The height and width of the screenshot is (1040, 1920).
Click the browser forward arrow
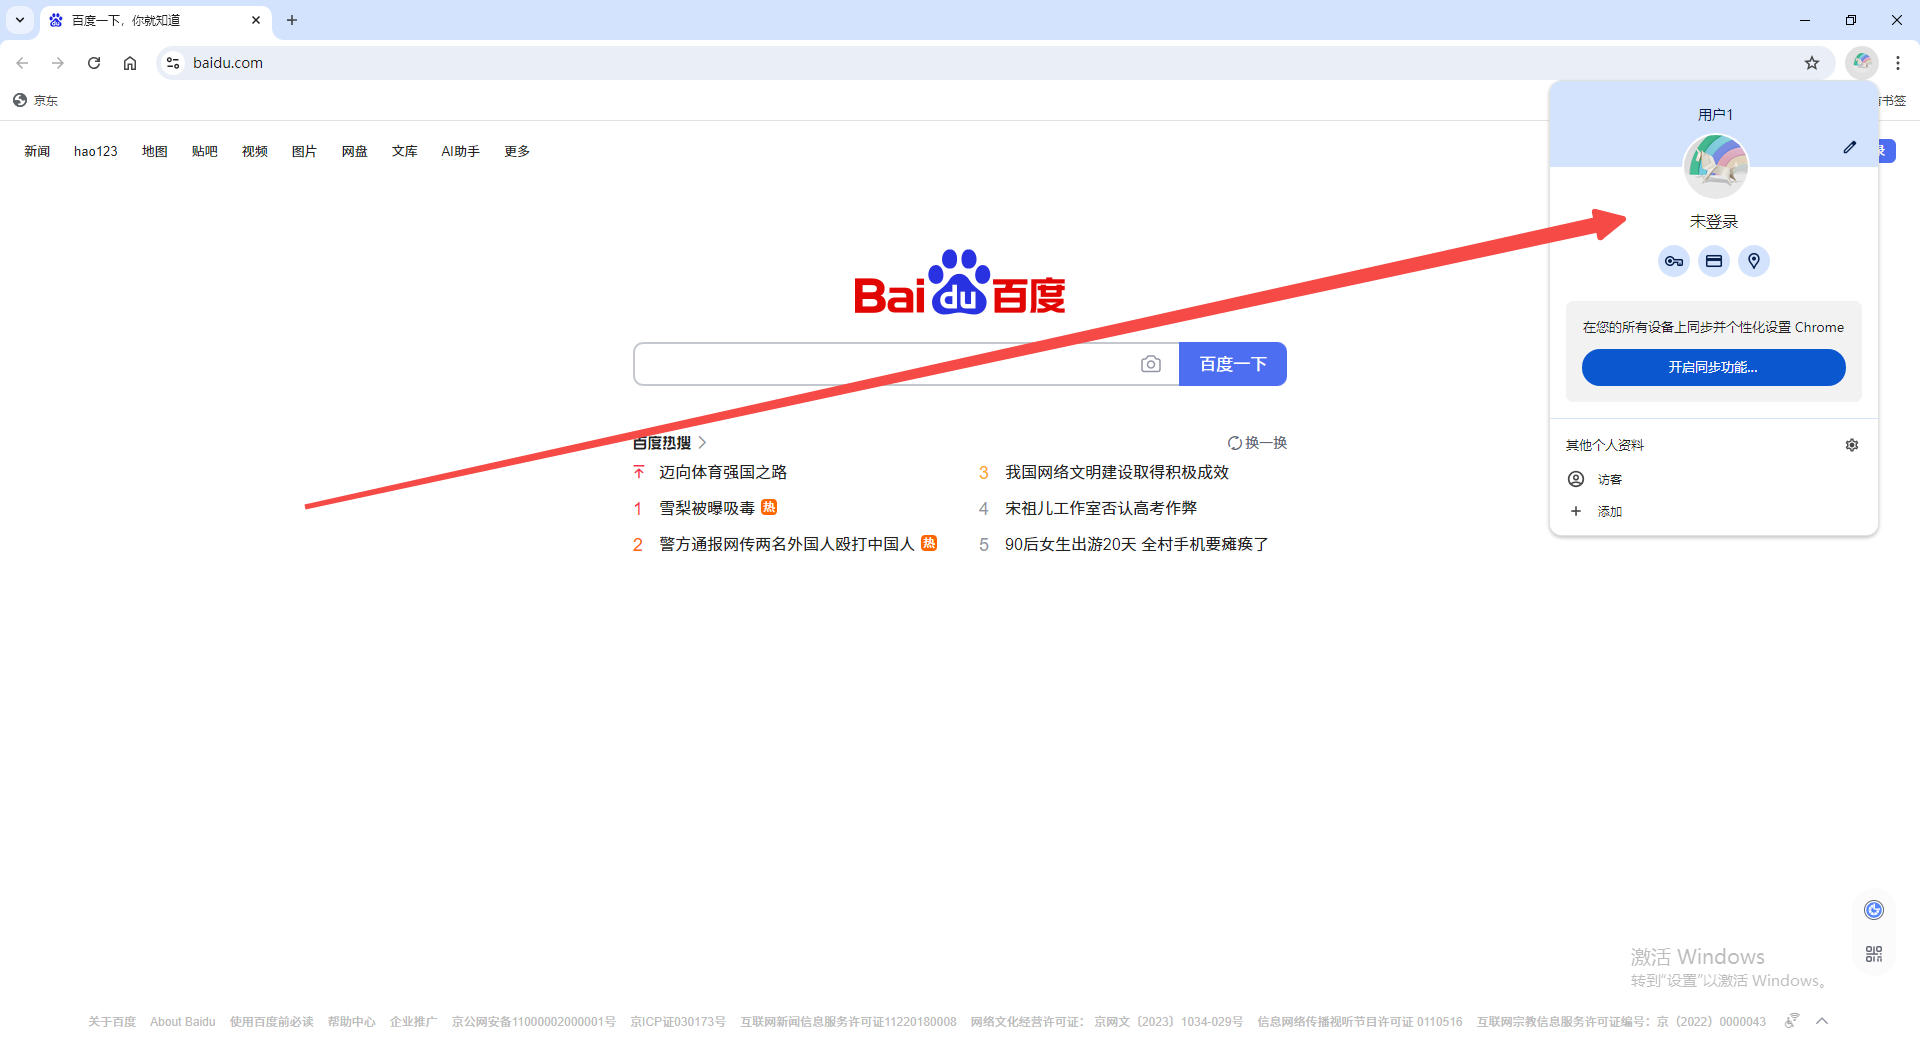pos(58,63)
